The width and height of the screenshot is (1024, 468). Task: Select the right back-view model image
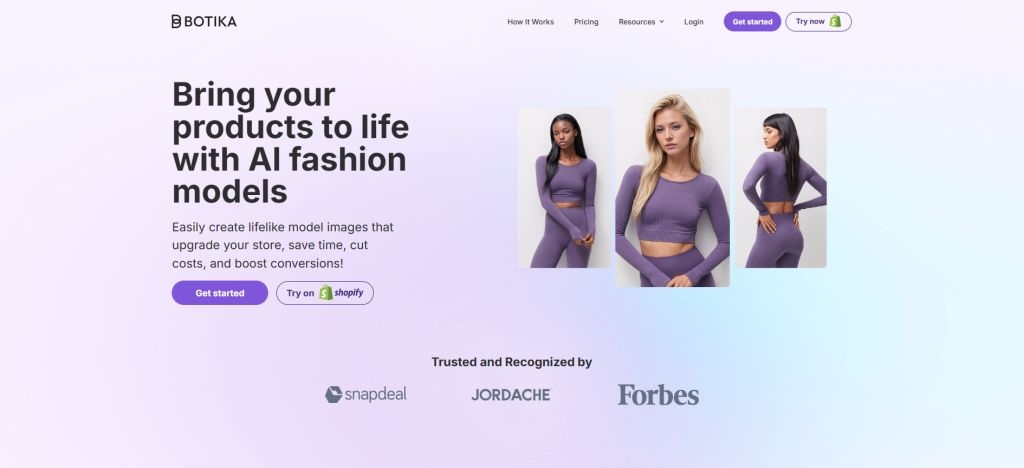point(781,188)
